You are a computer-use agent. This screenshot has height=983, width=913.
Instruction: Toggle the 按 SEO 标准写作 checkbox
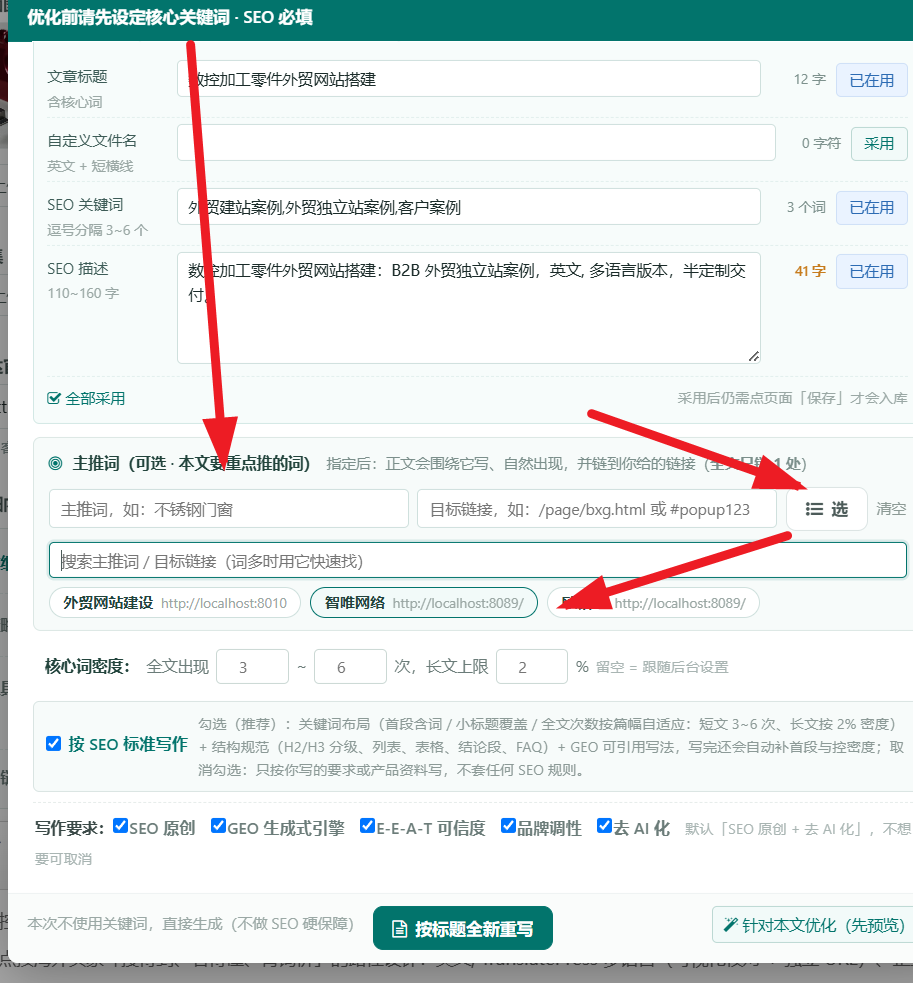[54, 744]
